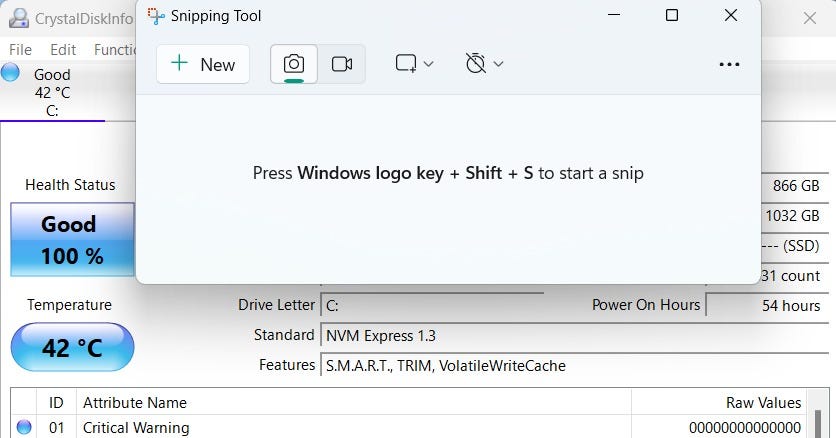Open the Edit menu
836x438 pixels.
[63, 49]
